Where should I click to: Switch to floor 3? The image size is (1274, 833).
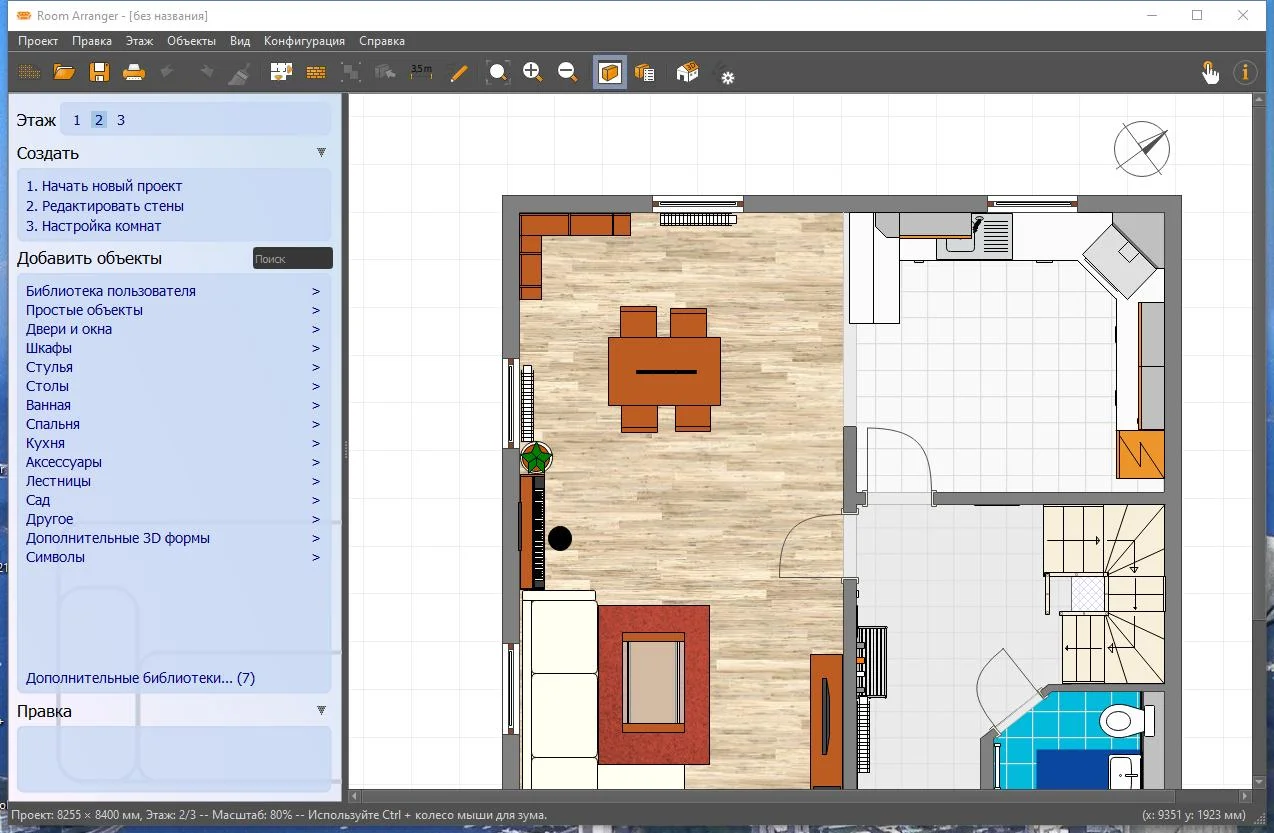121,120
